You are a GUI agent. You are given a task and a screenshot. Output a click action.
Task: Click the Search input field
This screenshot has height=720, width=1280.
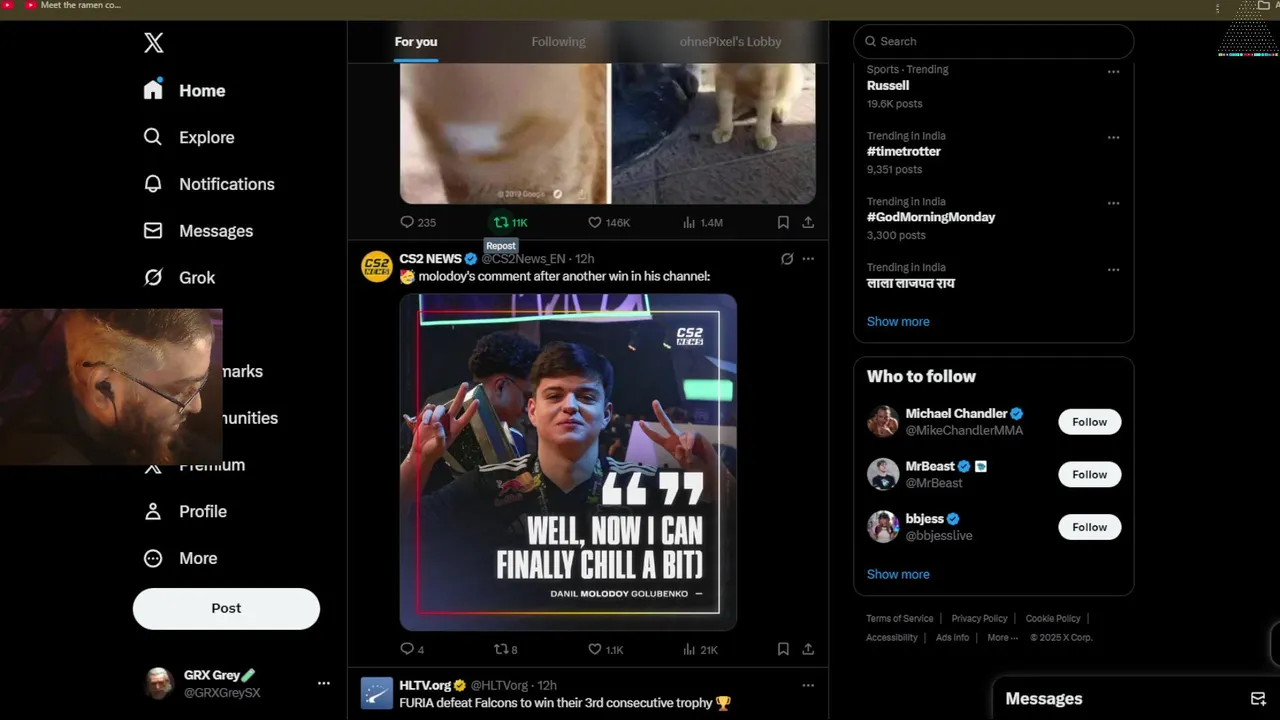[993, 41]
